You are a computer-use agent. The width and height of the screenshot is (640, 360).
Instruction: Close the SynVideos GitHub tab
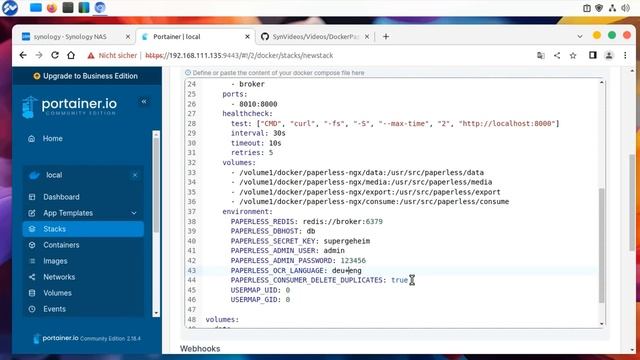[x=367, y=37]
